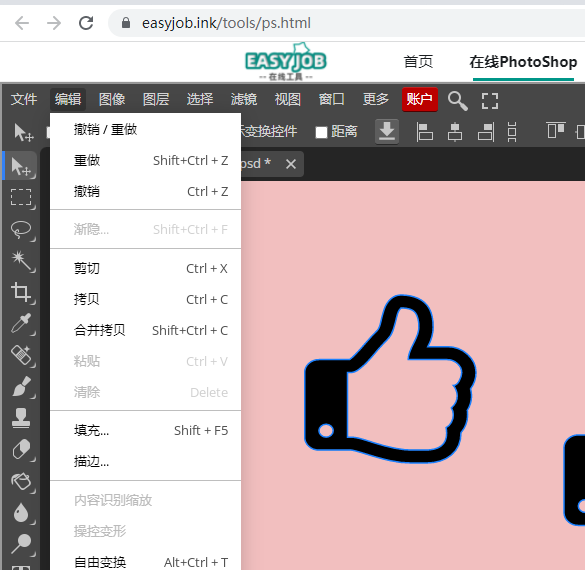Go forward in browser history

(x=54, y=23)
